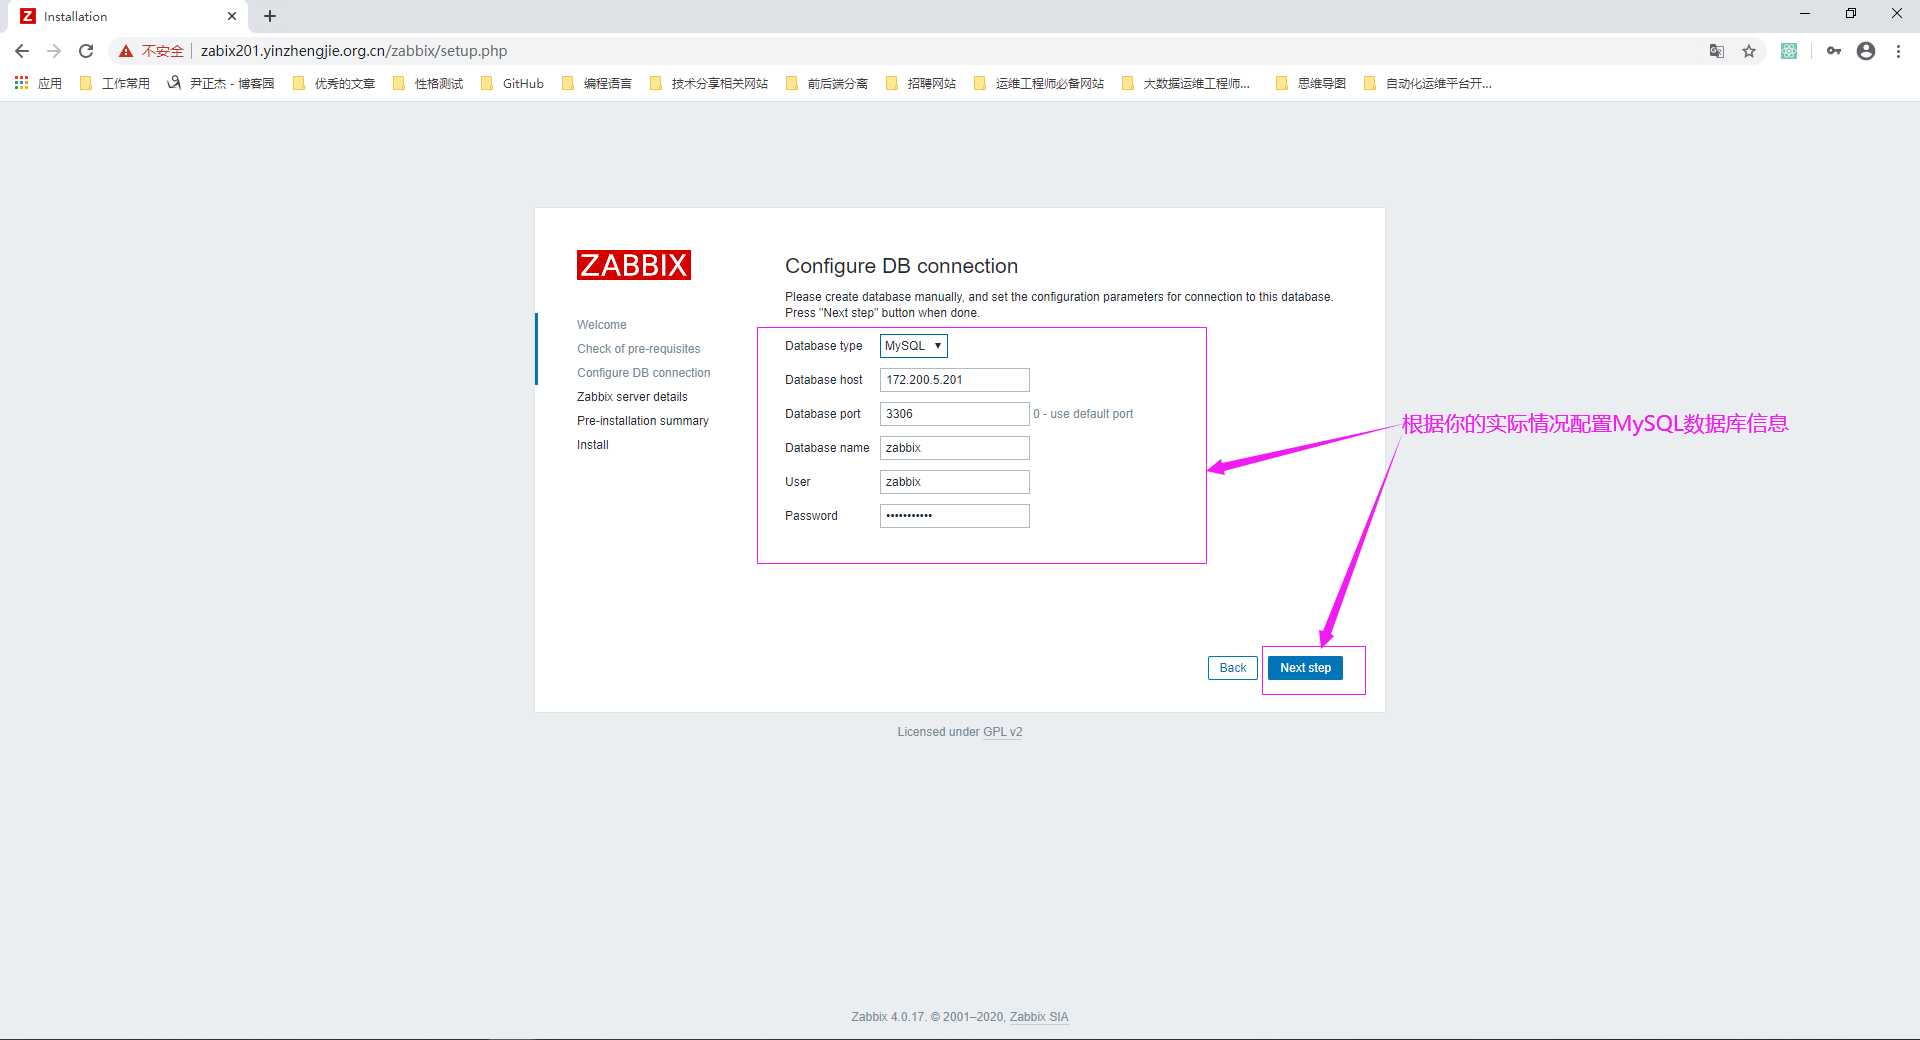Open the 运维工程师必备网站 bookmark folder

coord(1039,83)
